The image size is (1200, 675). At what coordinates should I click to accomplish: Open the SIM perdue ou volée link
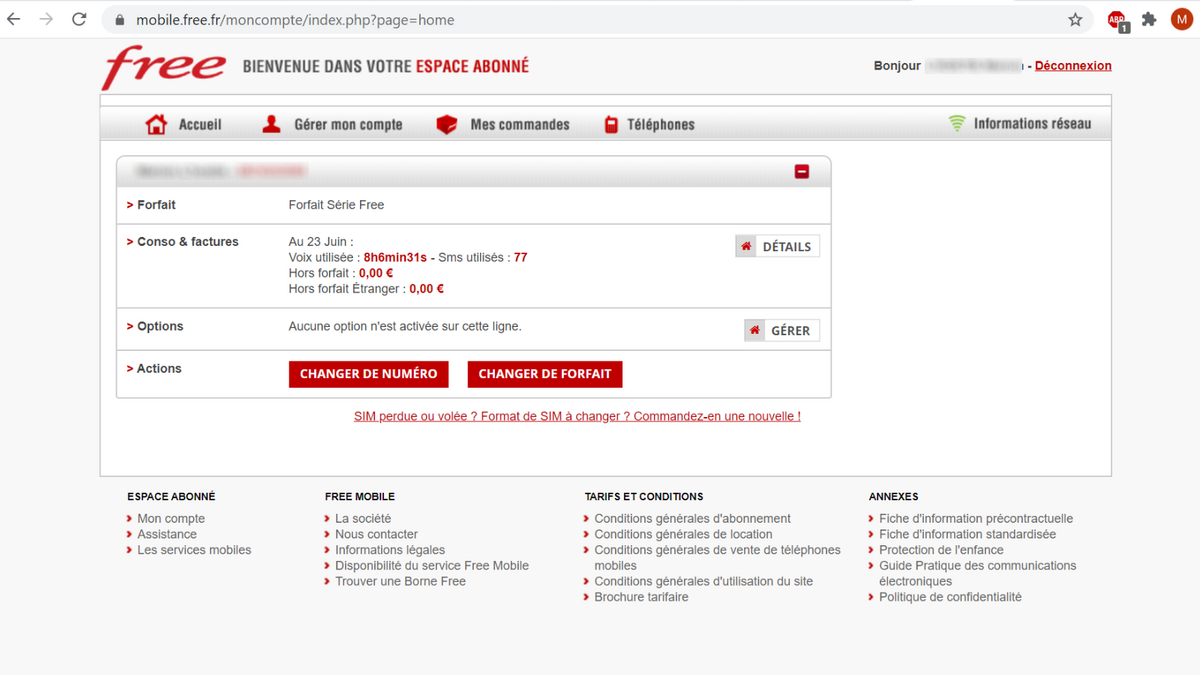coord(577,416)
